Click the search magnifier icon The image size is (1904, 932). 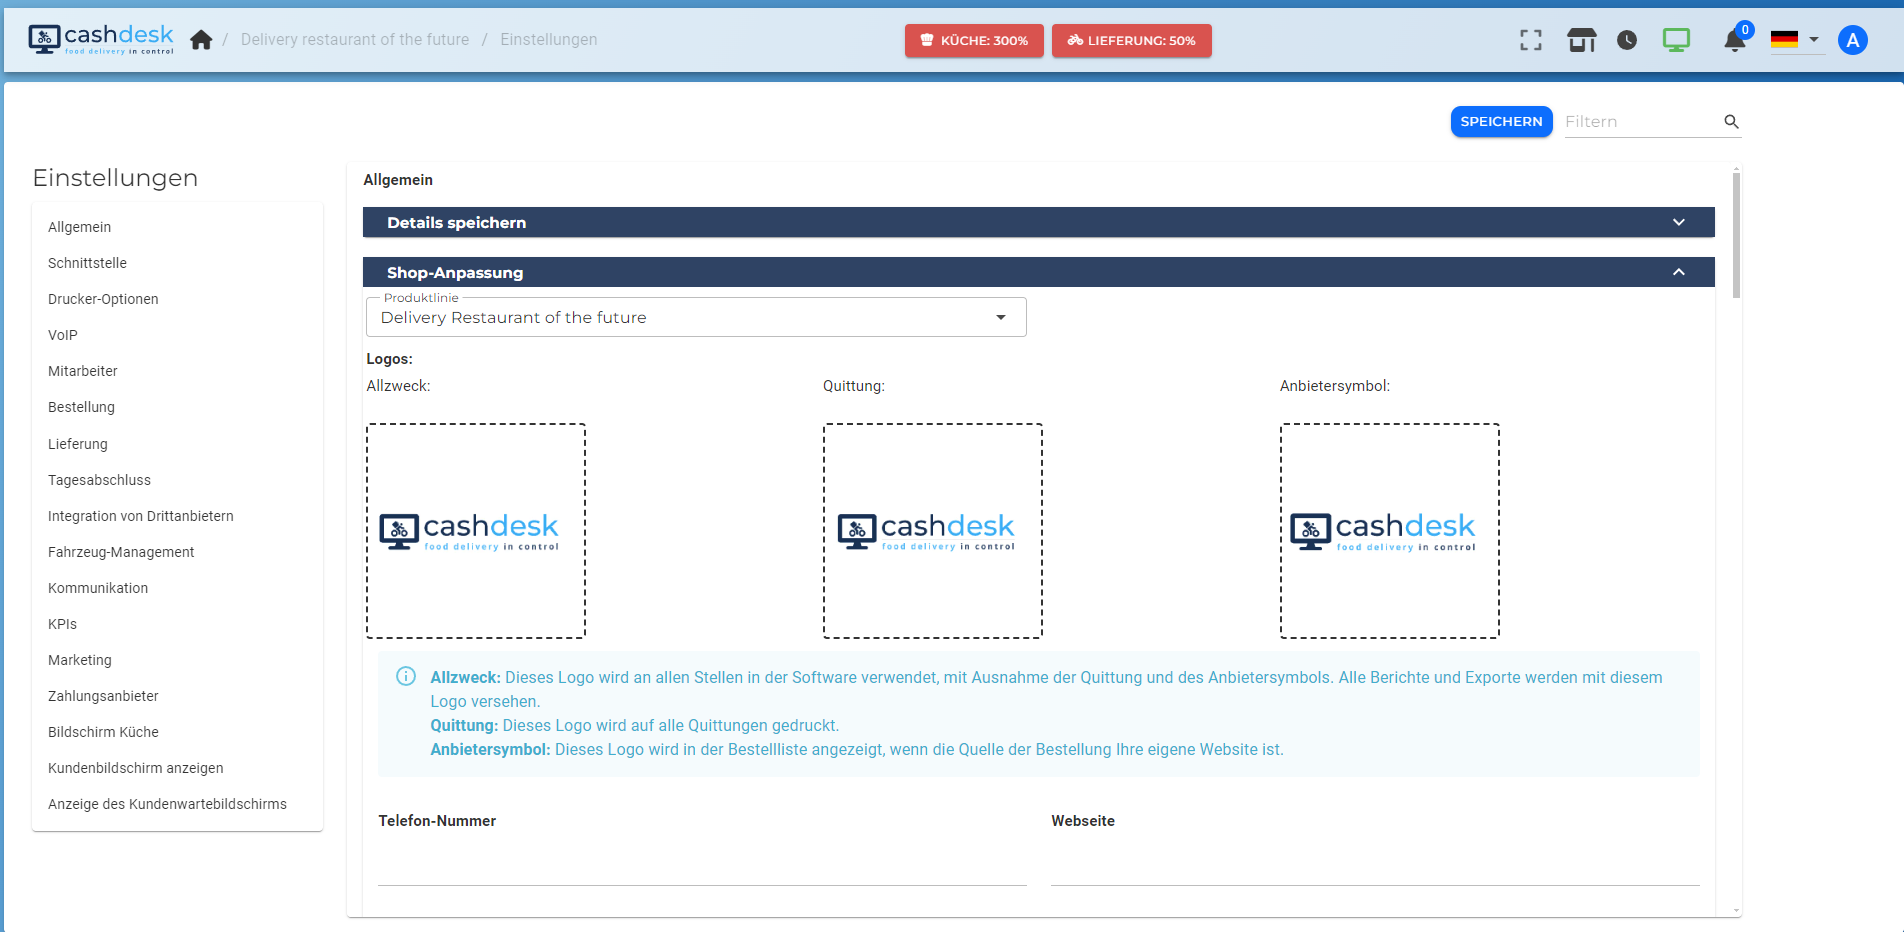(x=1732, y=122)
